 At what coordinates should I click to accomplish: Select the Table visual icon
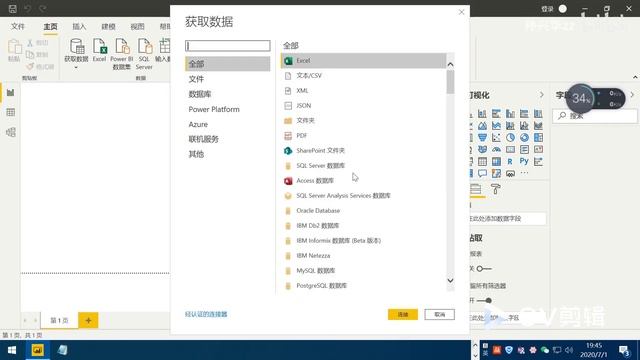click(482, 162)
